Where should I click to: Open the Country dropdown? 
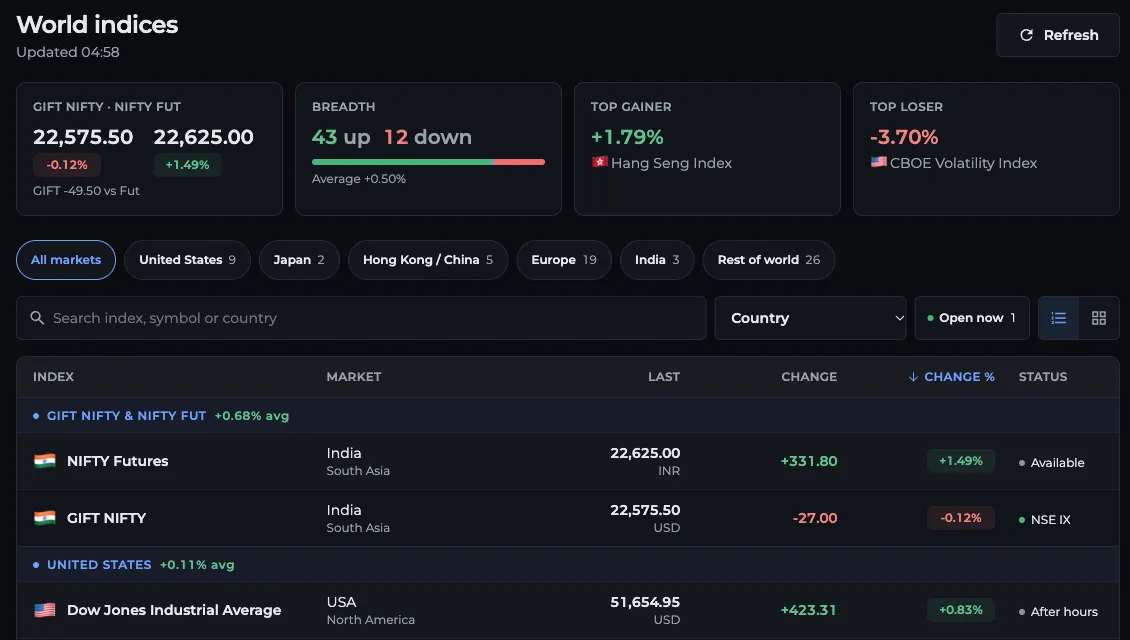810,318
